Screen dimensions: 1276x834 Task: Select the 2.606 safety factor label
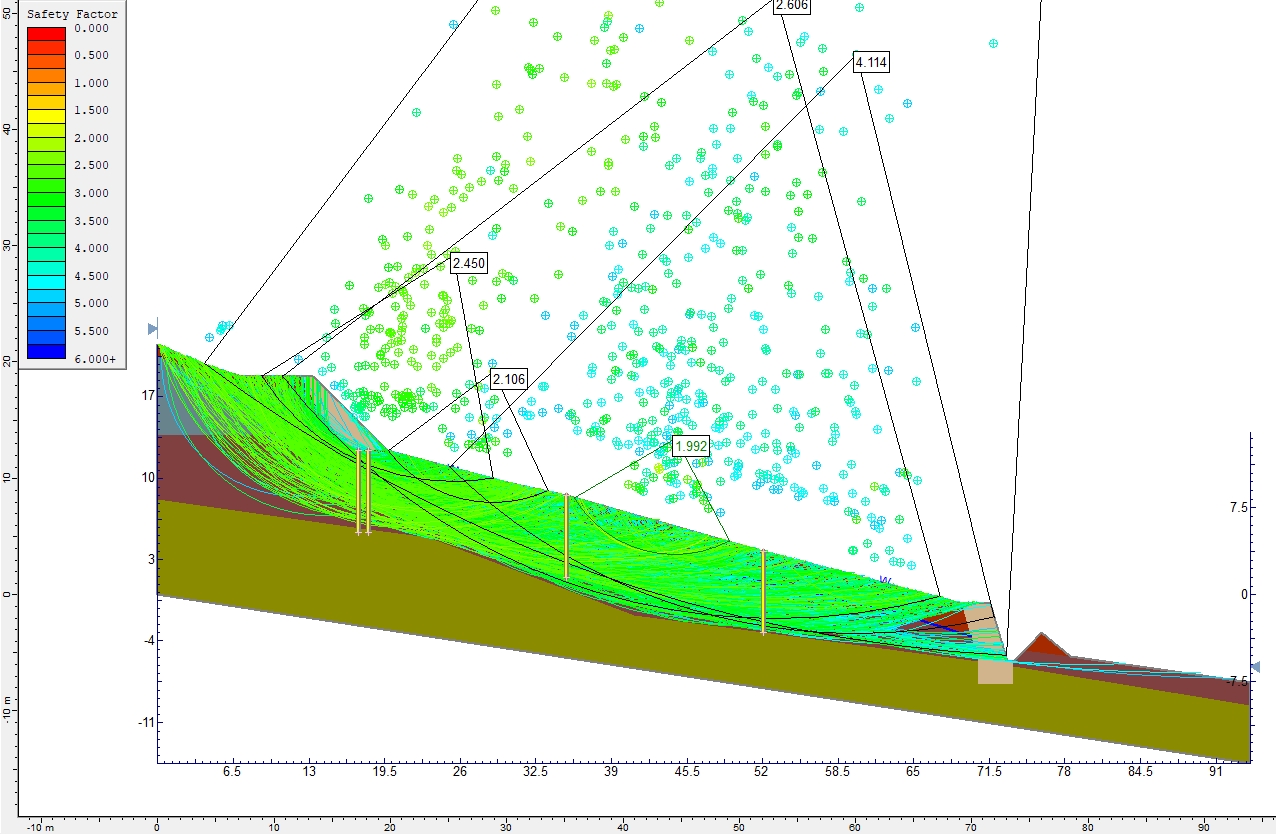tap(791, 5)
